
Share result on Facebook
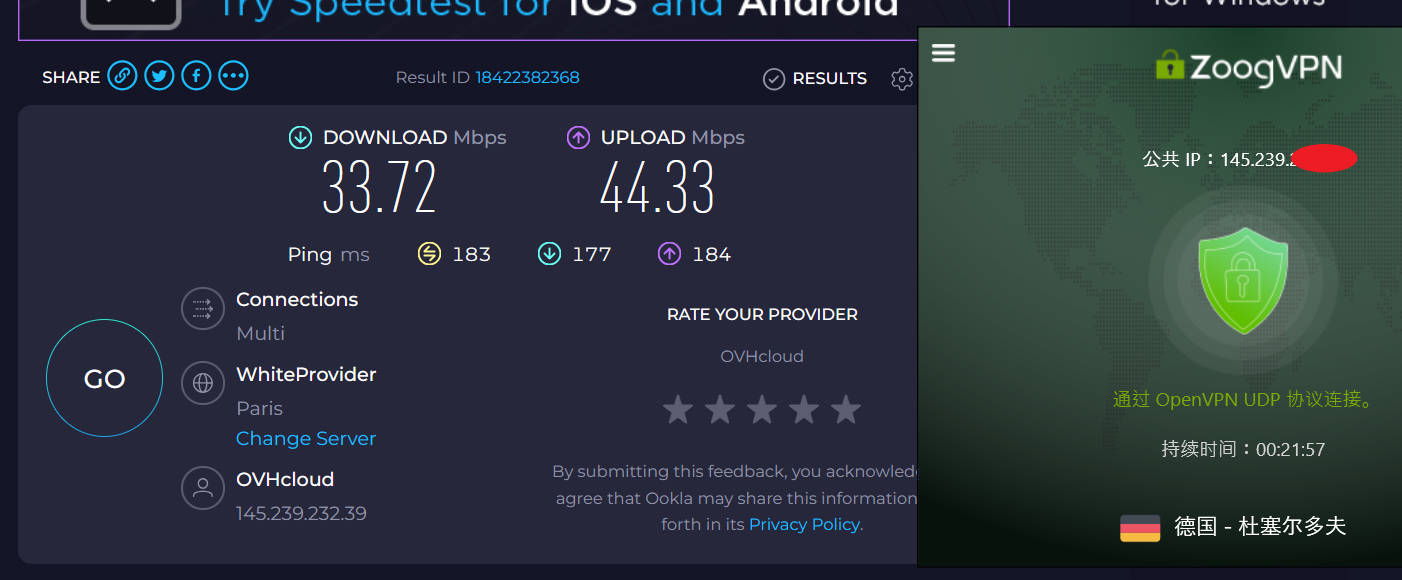pos(196,76)
